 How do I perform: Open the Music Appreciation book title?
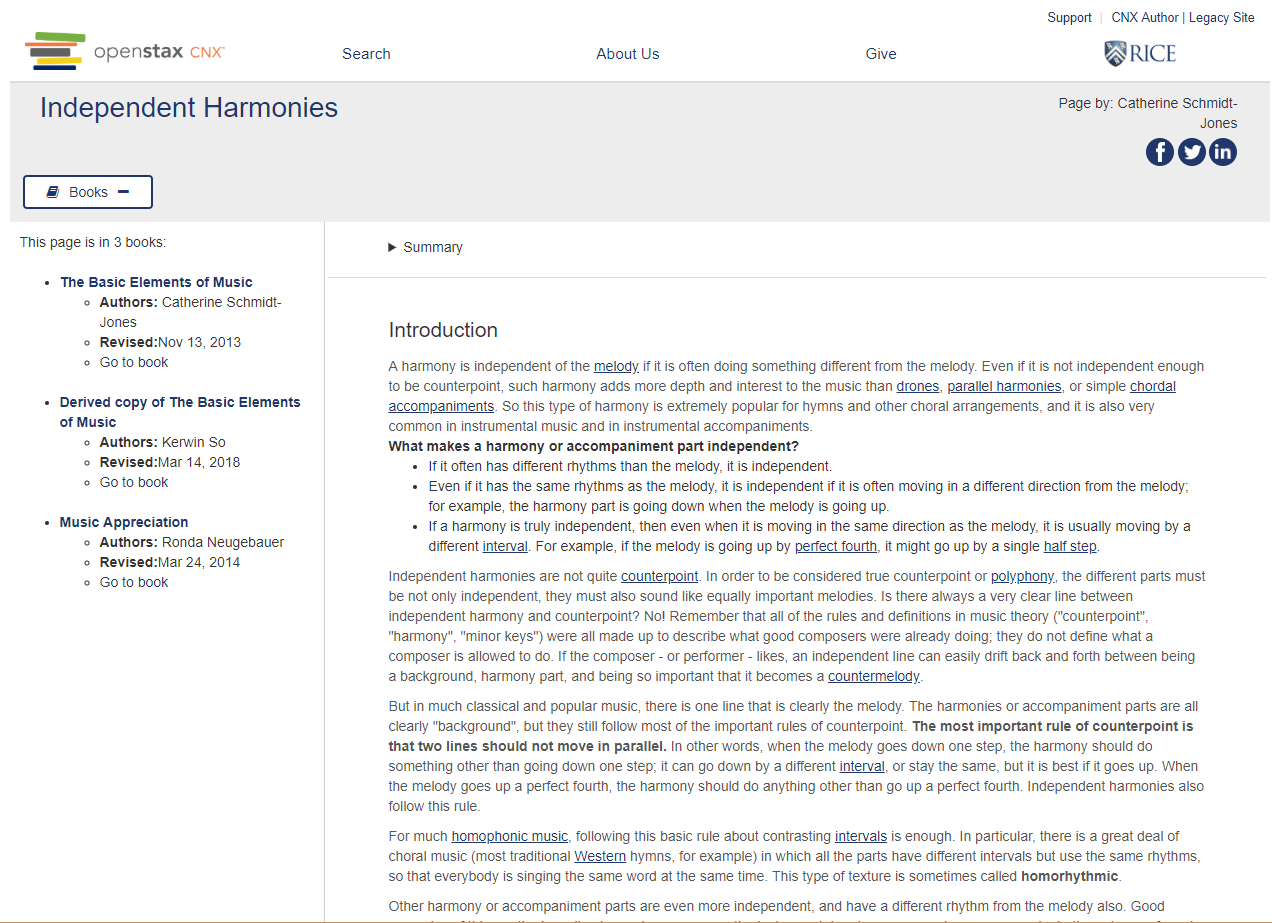(123, 521)
